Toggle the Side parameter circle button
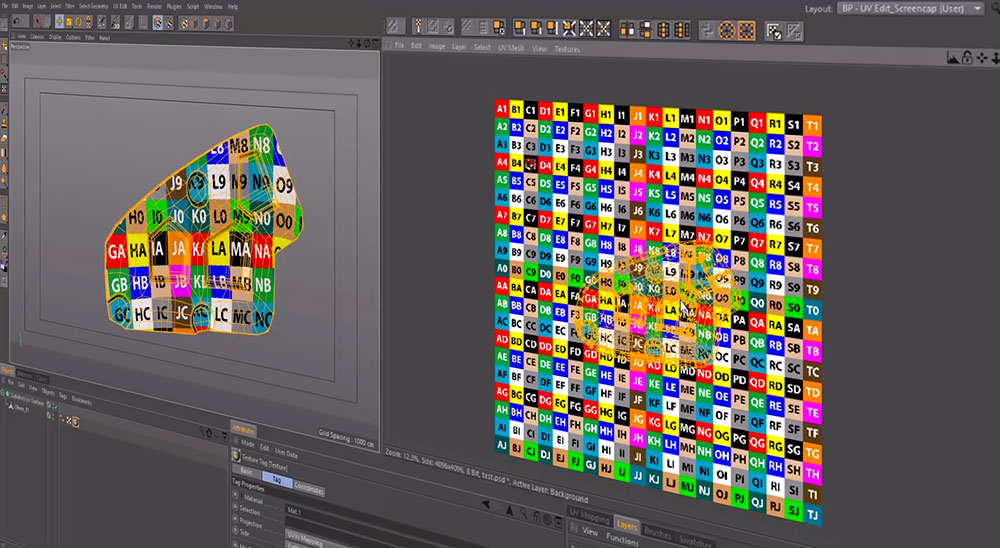1000x548 pixels. [x=235, y=530]
